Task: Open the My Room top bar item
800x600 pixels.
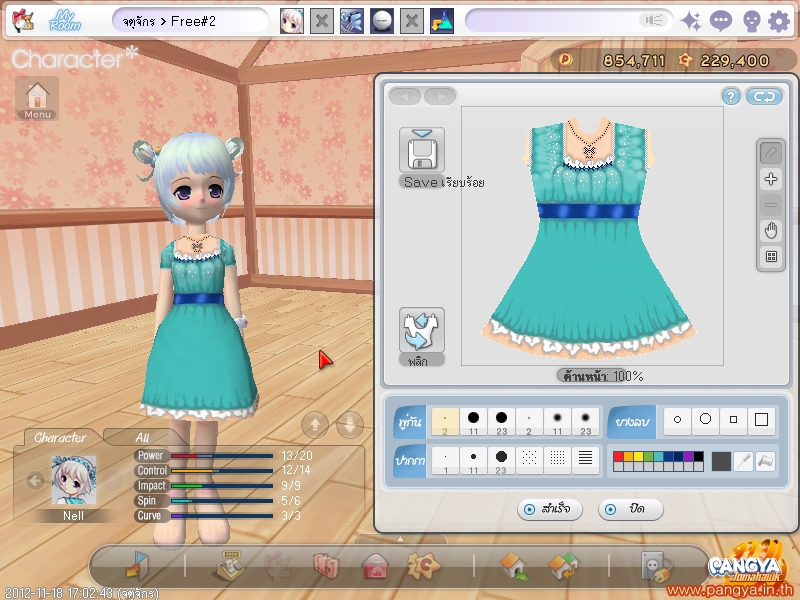Action: [65, 21]
